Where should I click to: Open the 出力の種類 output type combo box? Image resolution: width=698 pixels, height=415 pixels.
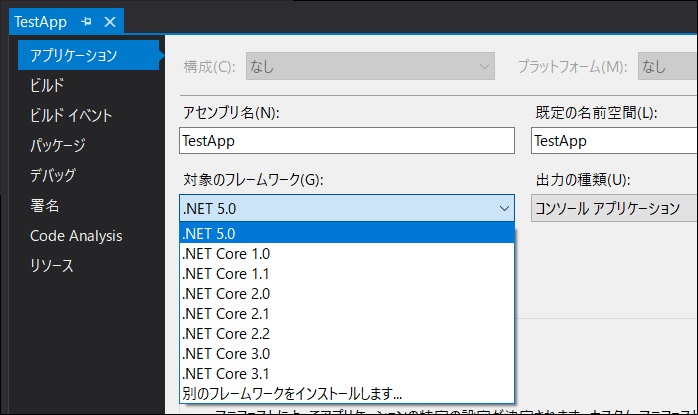[x=614, y=208]
